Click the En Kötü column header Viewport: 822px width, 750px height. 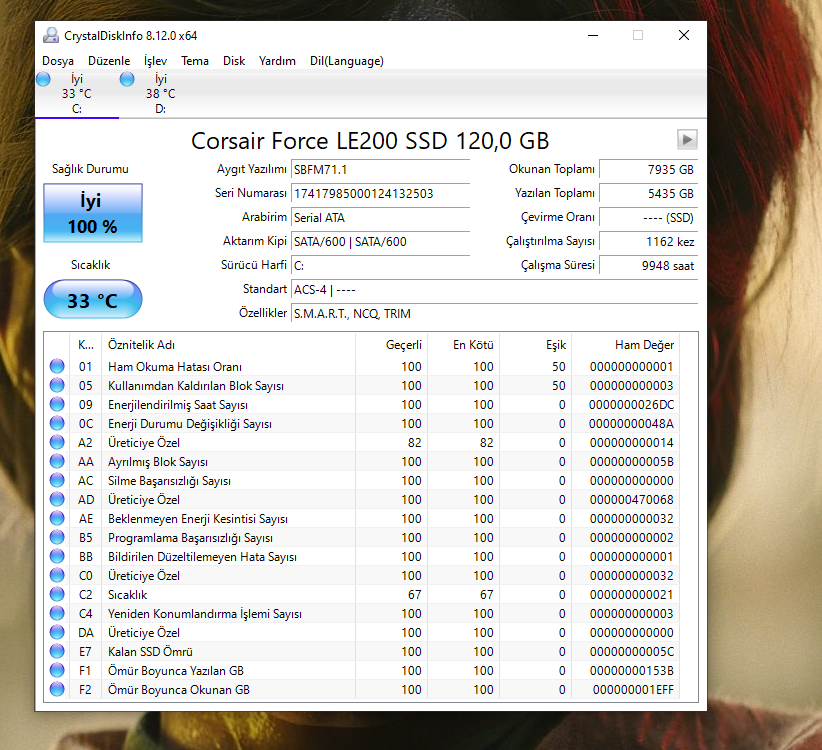click(463, 345)
